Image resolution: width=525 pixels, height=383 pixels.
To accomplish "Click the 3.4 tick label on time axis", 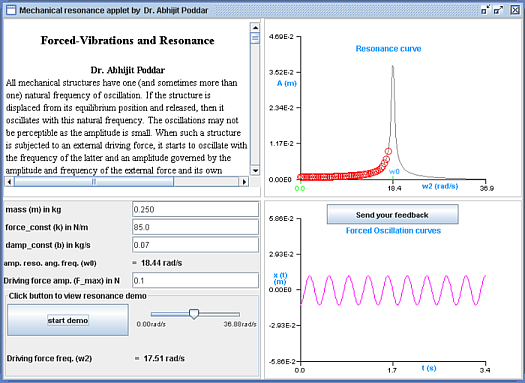I will pyautogui.click(x=485, y=370).
